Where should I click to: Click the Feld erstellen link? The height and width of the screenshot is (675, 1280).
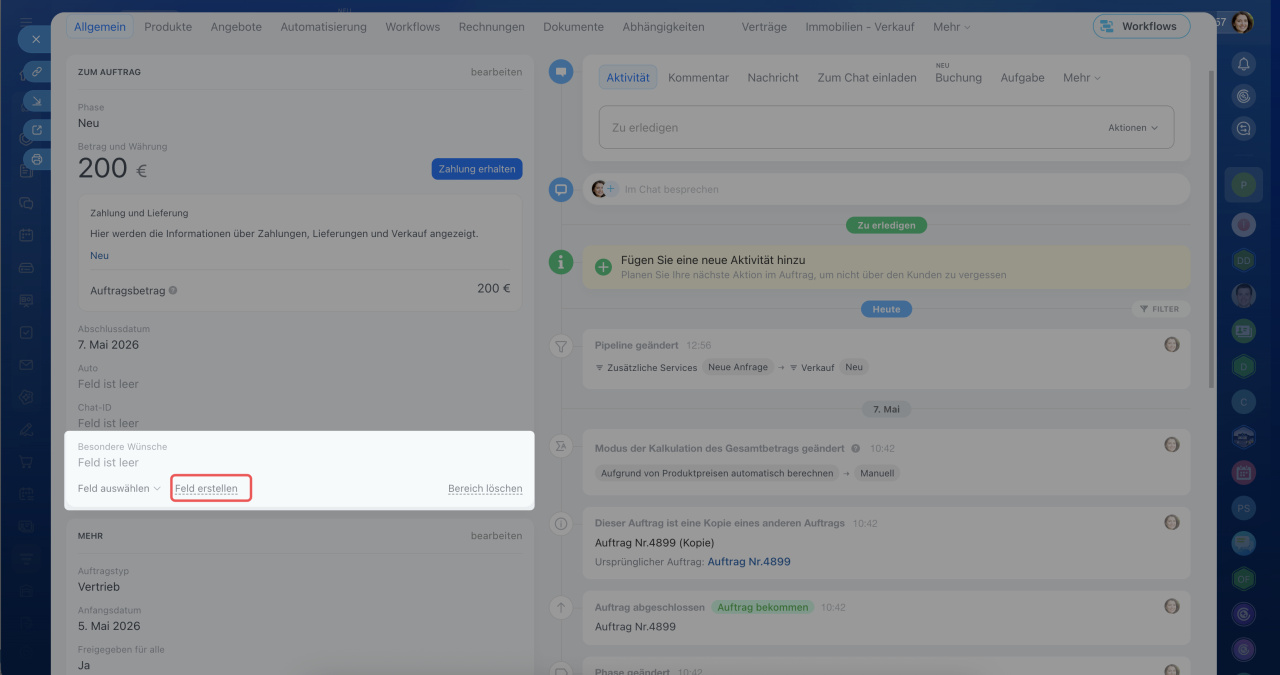click(206, 489)
